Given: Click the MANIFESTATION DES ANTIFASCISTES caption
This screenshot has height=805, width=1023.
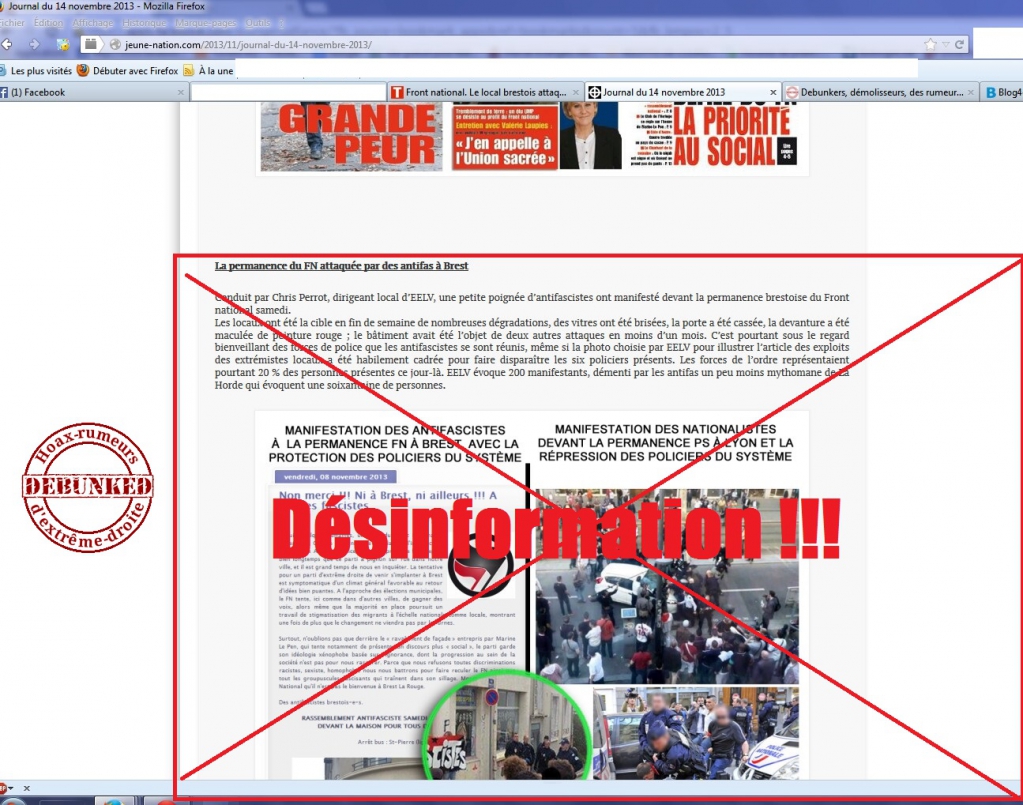Looking at the screenshot, I should click(x=395, y=444).
